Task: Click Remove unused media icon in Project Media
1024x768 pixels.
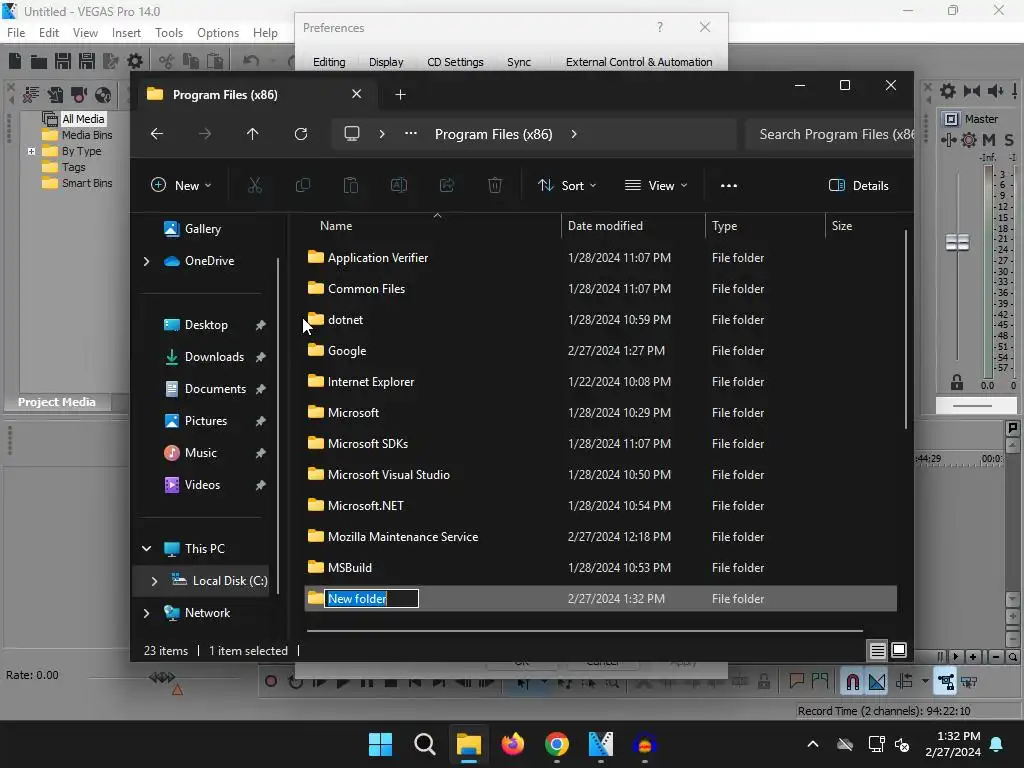Action: point(31,95)
